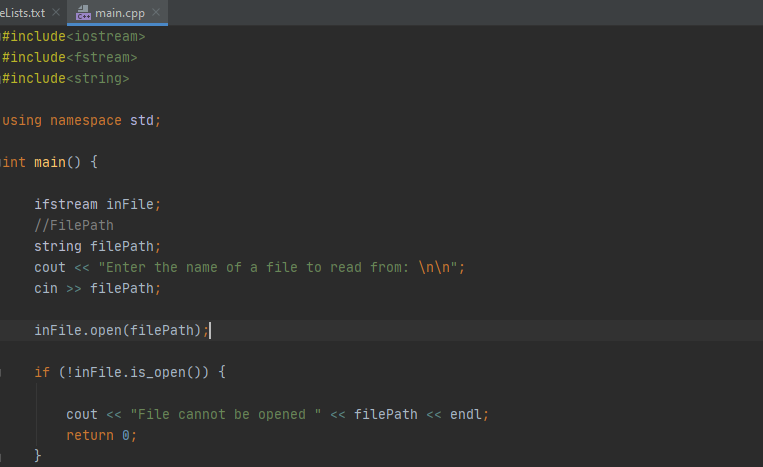The height and width of the screenshot is (467, 763).
Task: Click the int main() declaration
Action: tap(50, 162)
